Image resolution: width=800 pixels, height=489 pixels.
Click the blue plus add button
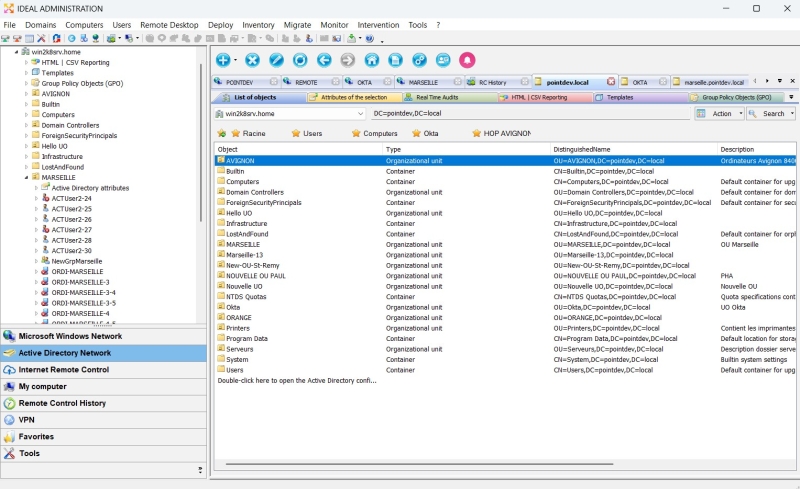click(222, 60)
